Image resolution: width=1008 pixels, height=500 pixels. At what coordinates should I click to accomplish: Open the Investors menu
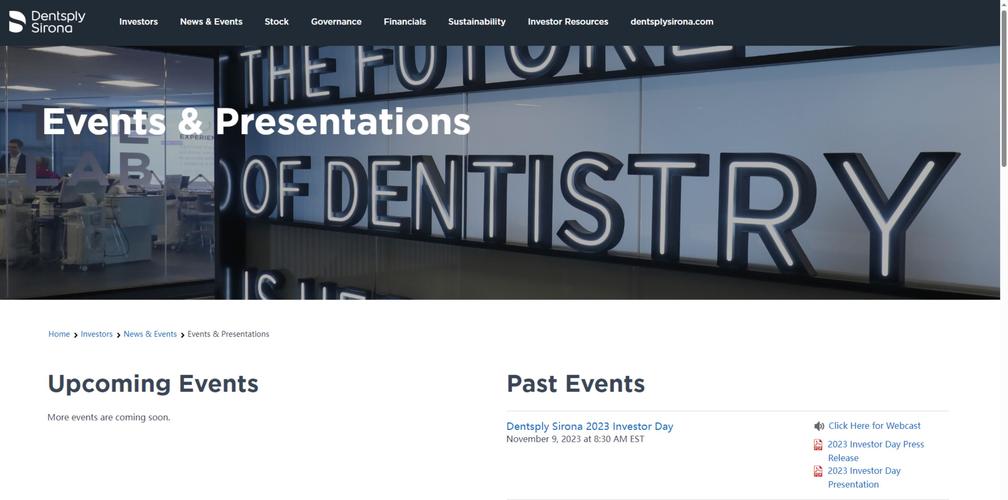coord(138,22)
